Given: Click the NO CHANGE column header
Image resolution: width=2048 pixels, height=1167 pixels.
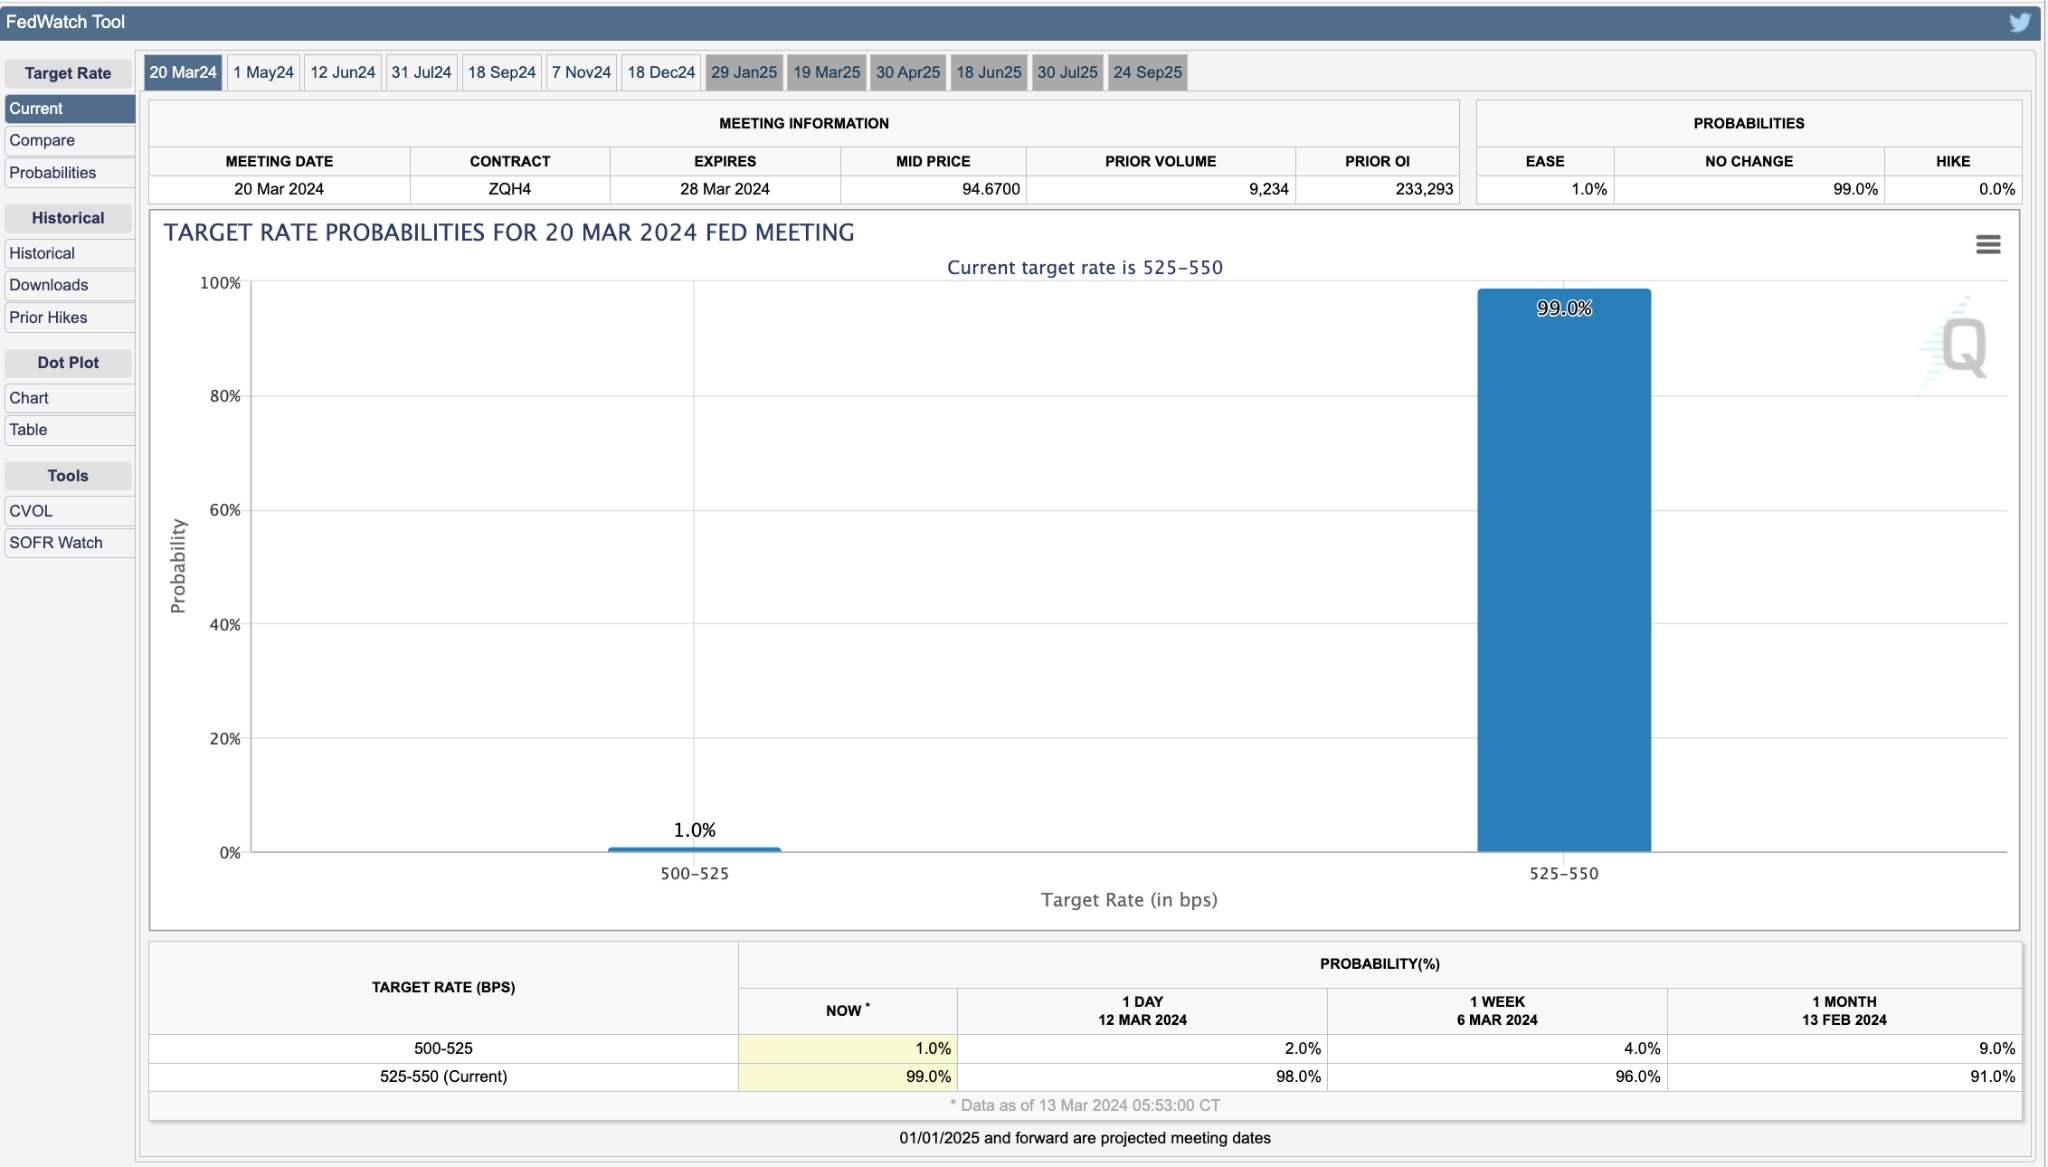Looking at the screenshot, I should (1749, 161).
